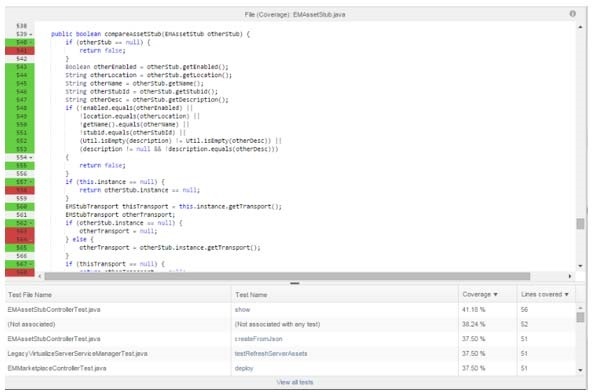
Task: Click tests table scroll down arrow
Action: 580,370
